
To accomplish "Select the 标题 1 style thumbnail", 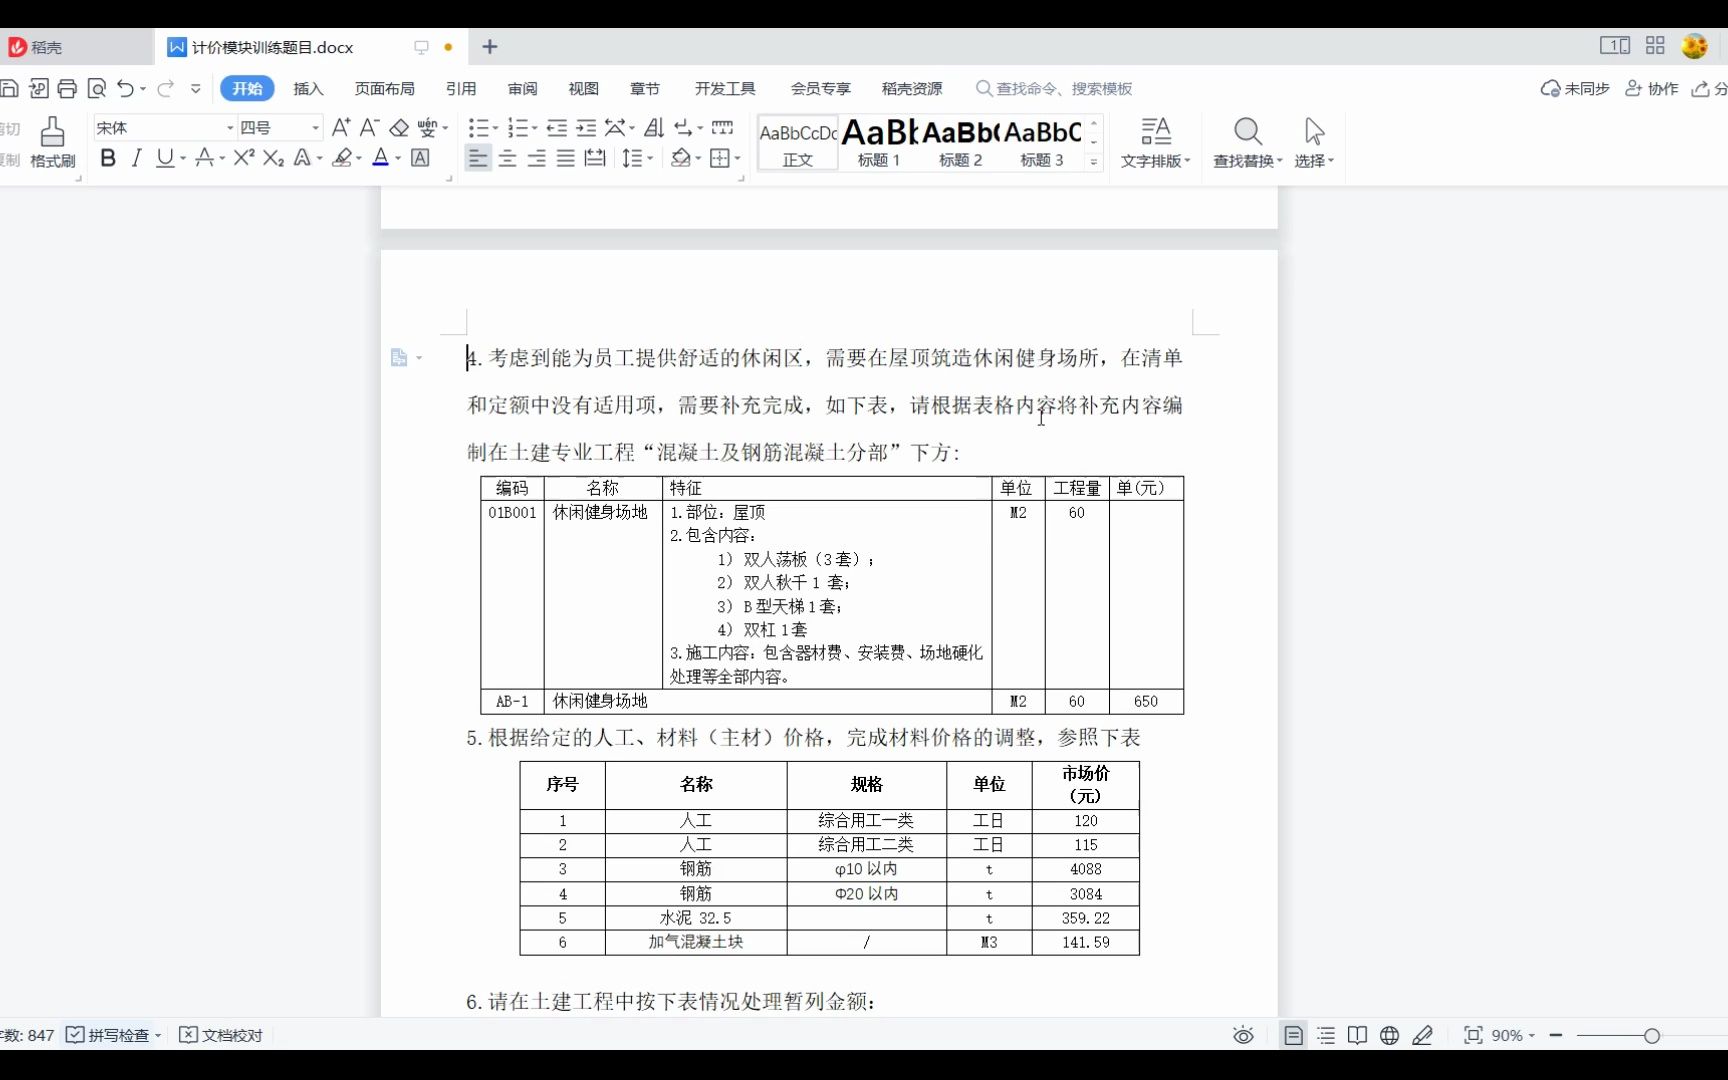I will [x=878, y=140].
